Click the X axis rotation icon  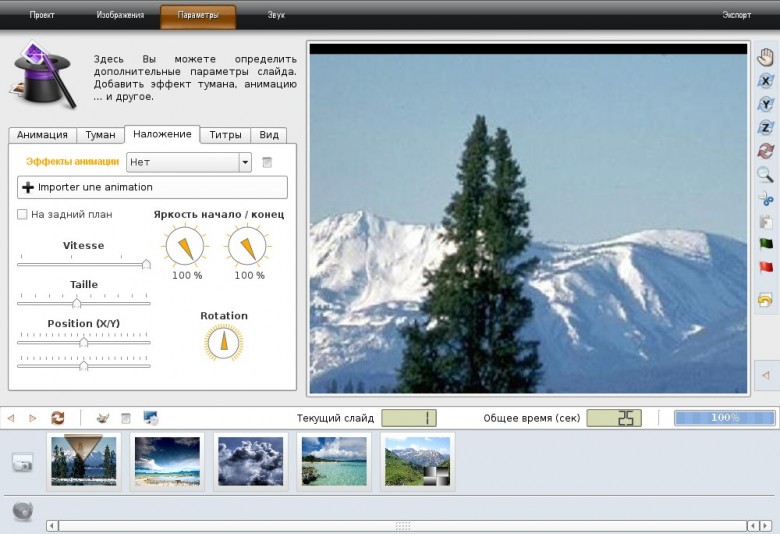coord(766,81)
